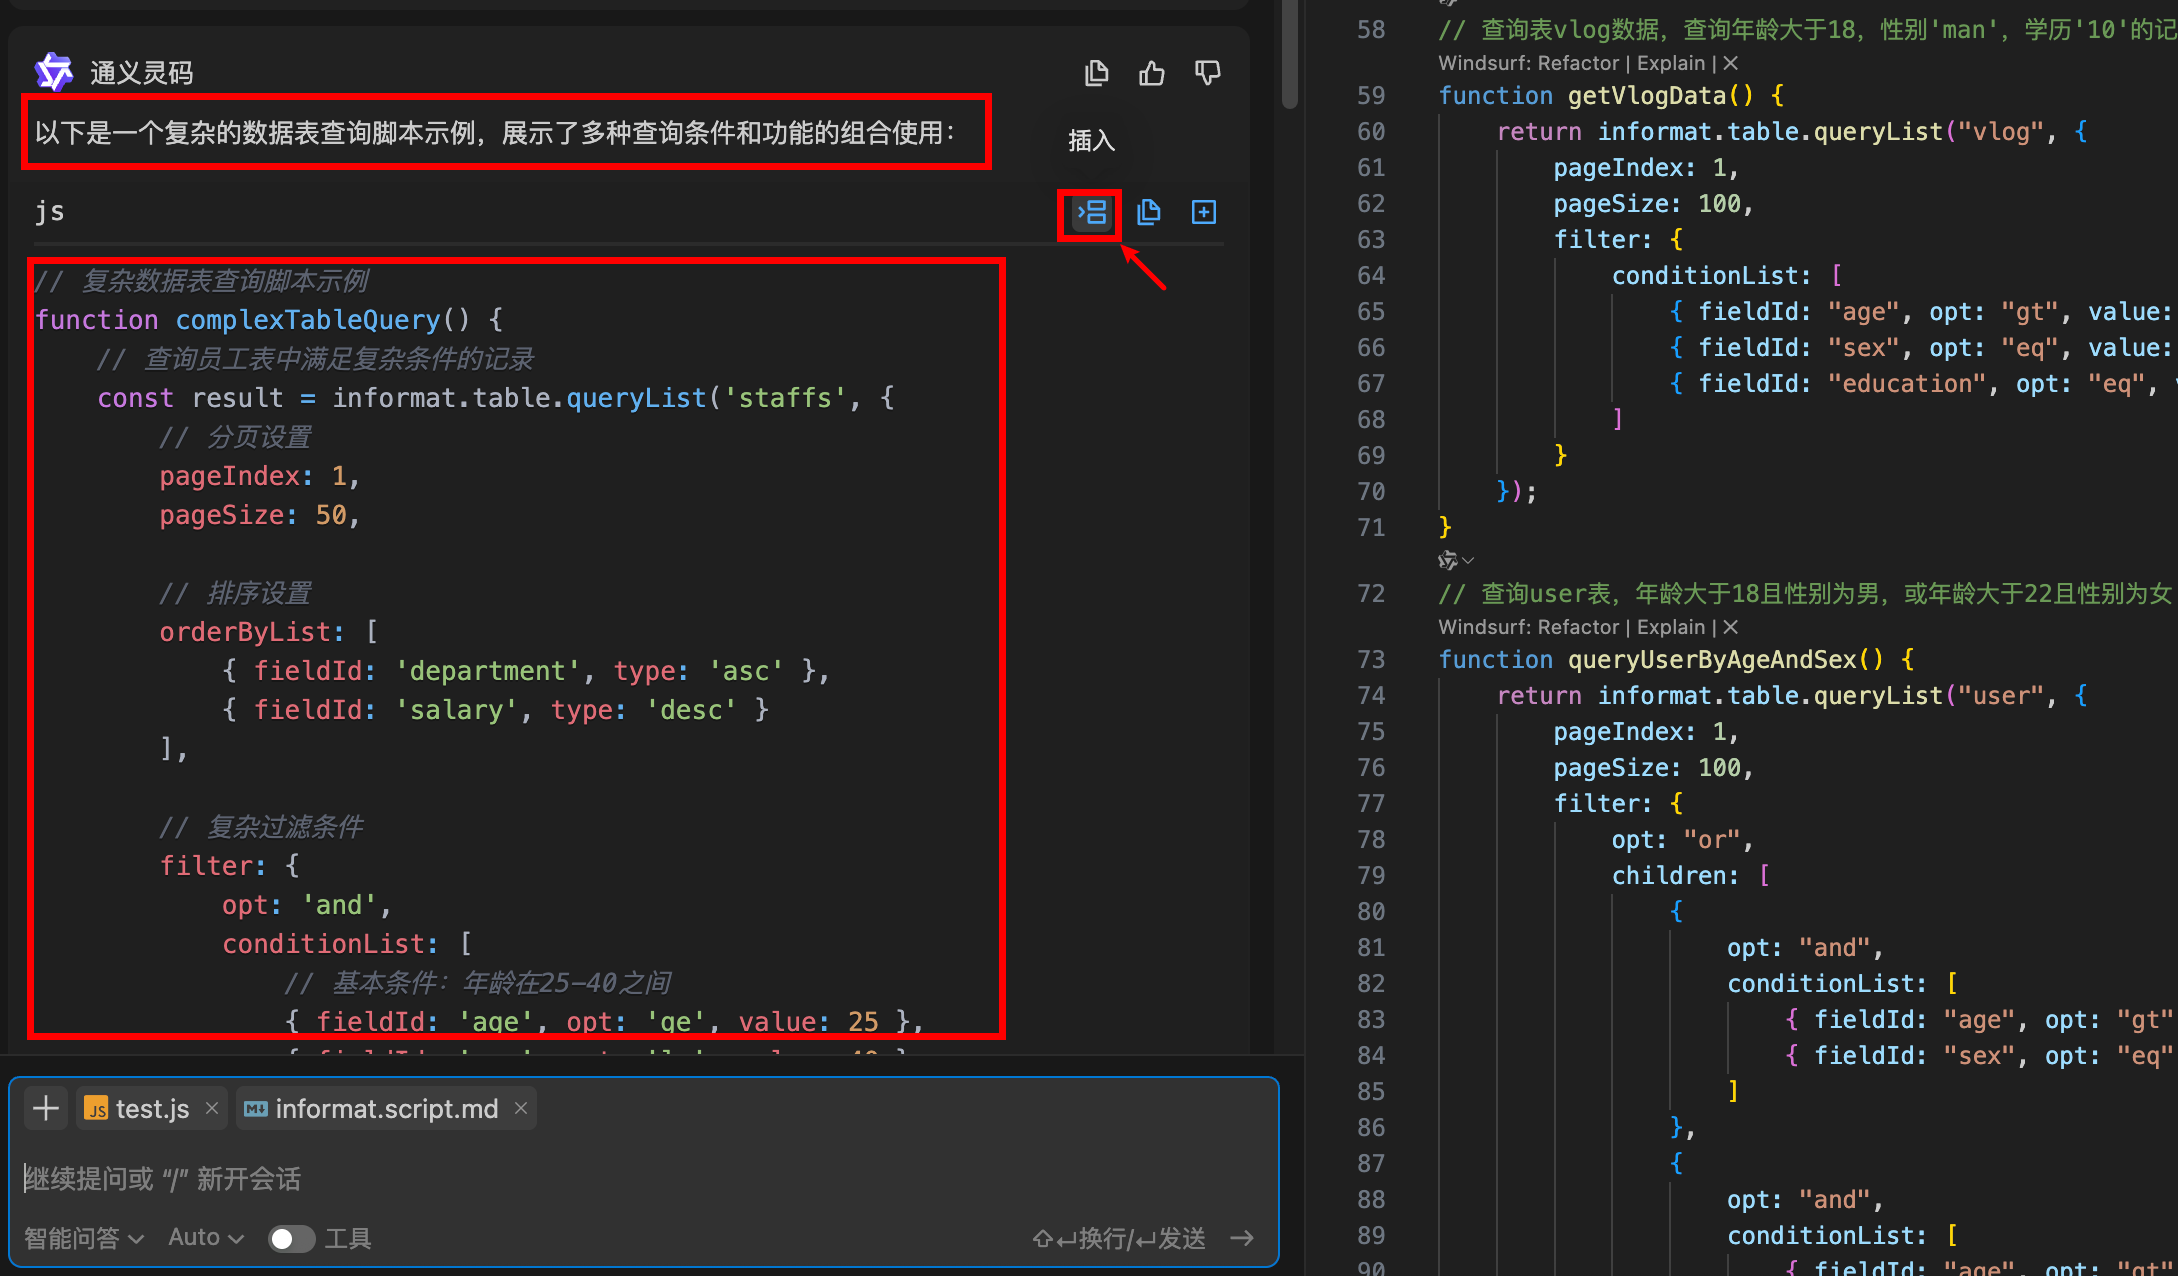Screen dimensions: 2178x1276
Task: Give the answer a thumbs up
Action: [x=1152, y=73]
